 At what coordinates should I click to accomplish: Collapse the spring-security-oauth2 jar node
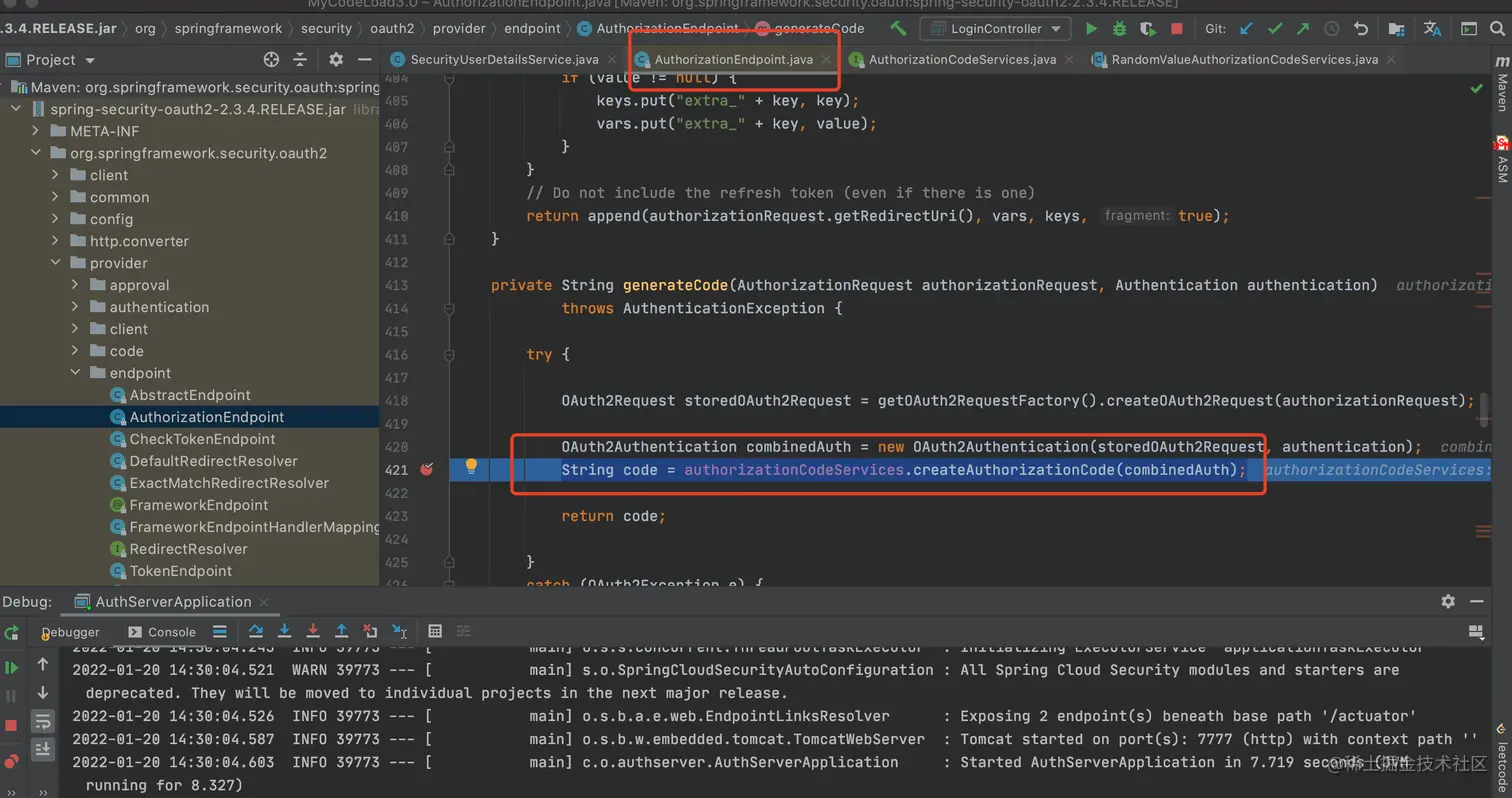coord(16,109)
